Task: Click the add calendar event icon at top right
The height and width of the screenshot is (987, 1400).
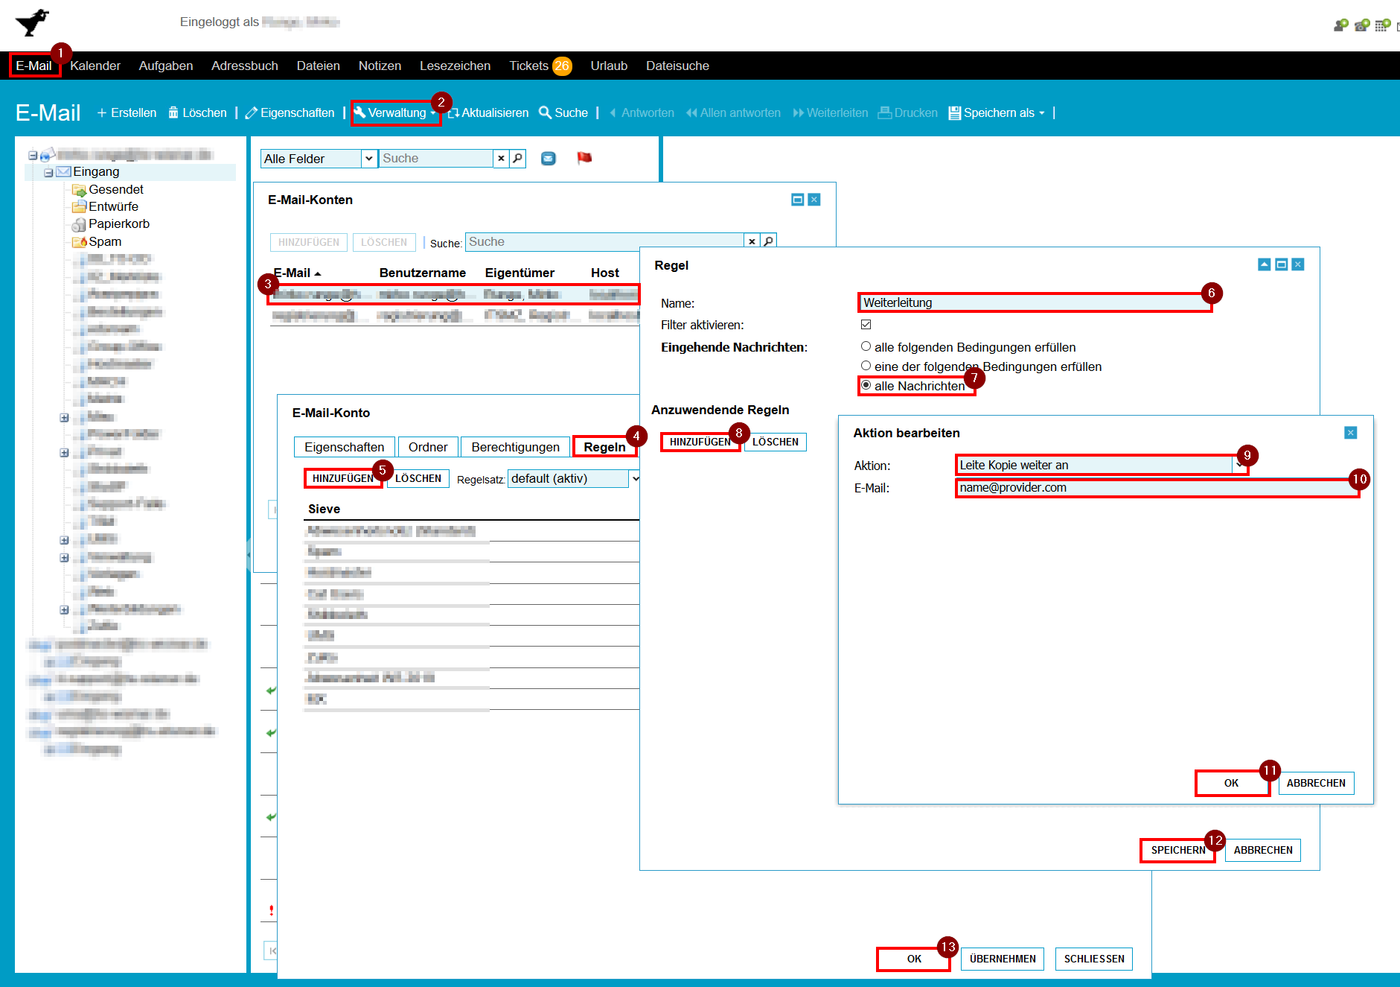Action: (x=1382, y=25)
